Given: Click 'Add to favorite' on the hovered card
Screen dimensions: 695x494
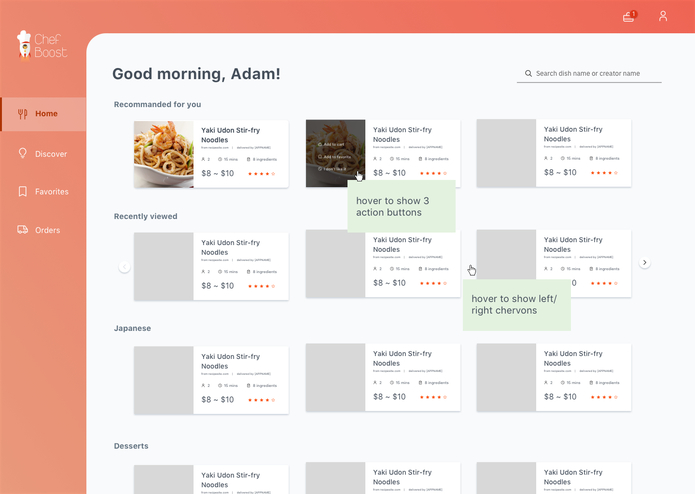Looking at the screenshot, I should pos(334,157).
